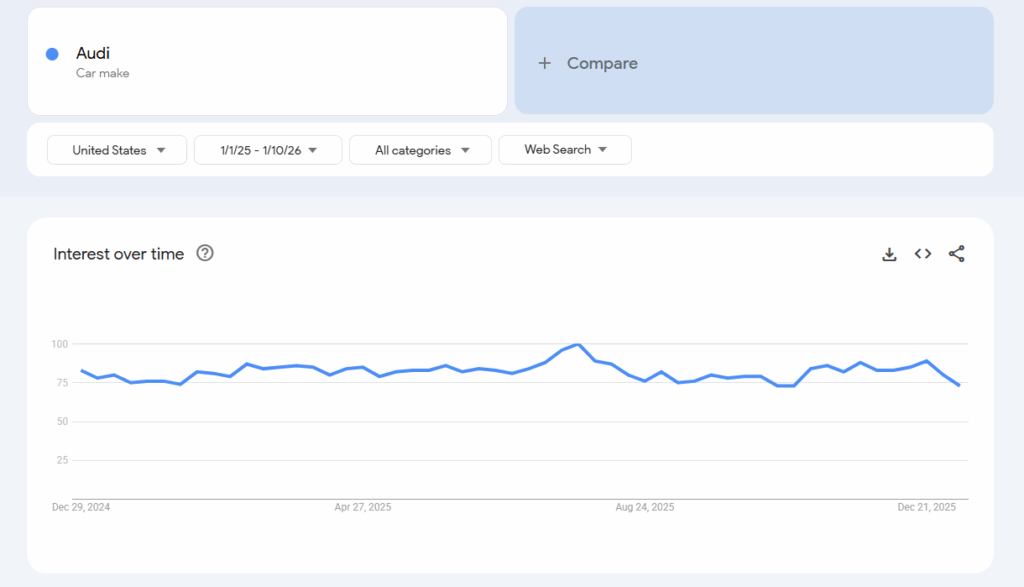Viewport: 1024px width, 587px height.
Task: Click the Dec 29, 2024 axis label
Action: coord(84,507)
